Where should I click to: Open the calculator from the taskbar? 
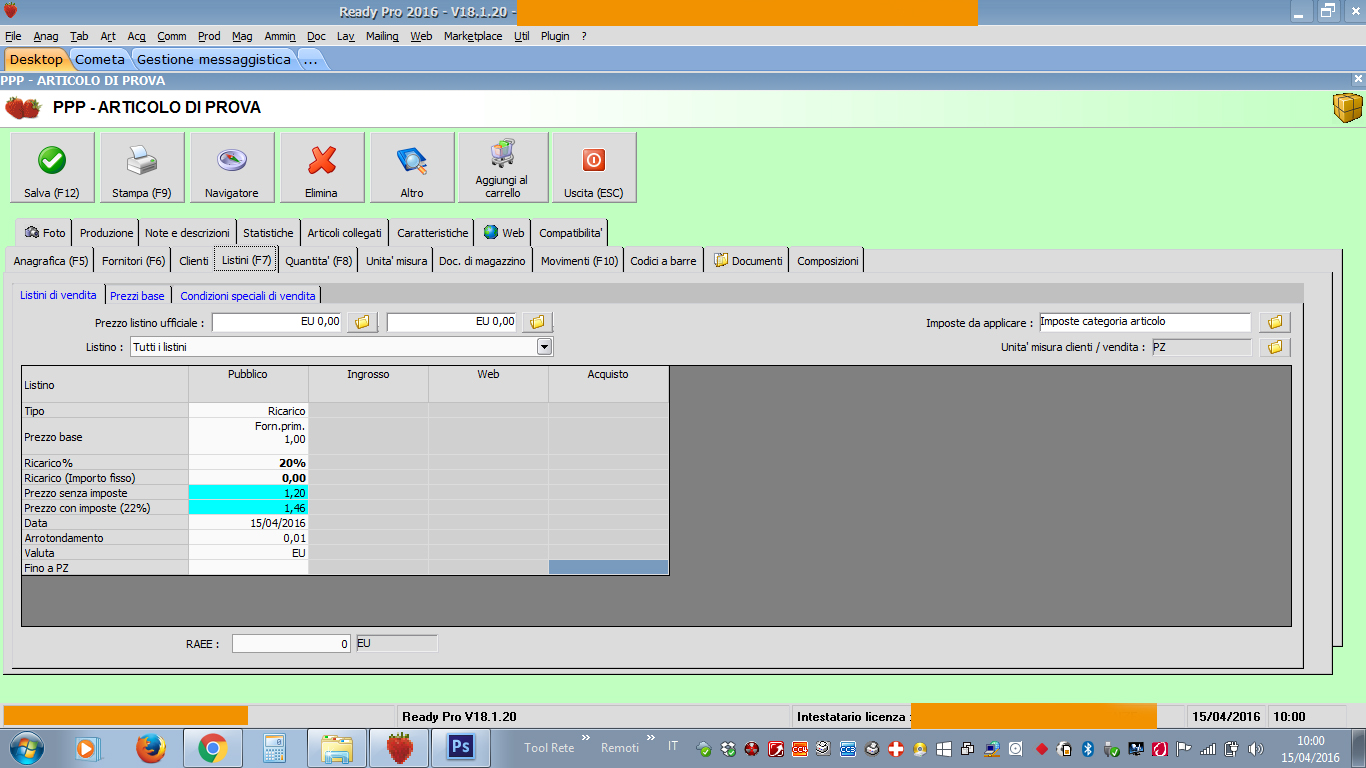pyautogui.click(x=274, y=747)
